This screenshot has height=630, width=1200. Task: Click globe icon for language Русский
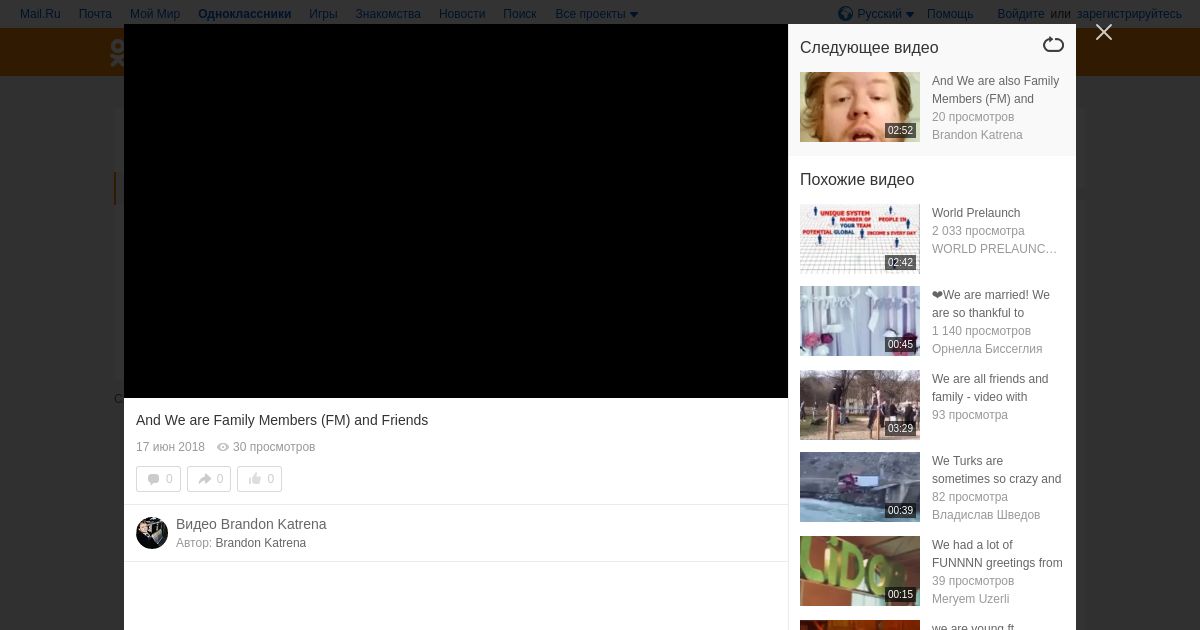point(845,14)
